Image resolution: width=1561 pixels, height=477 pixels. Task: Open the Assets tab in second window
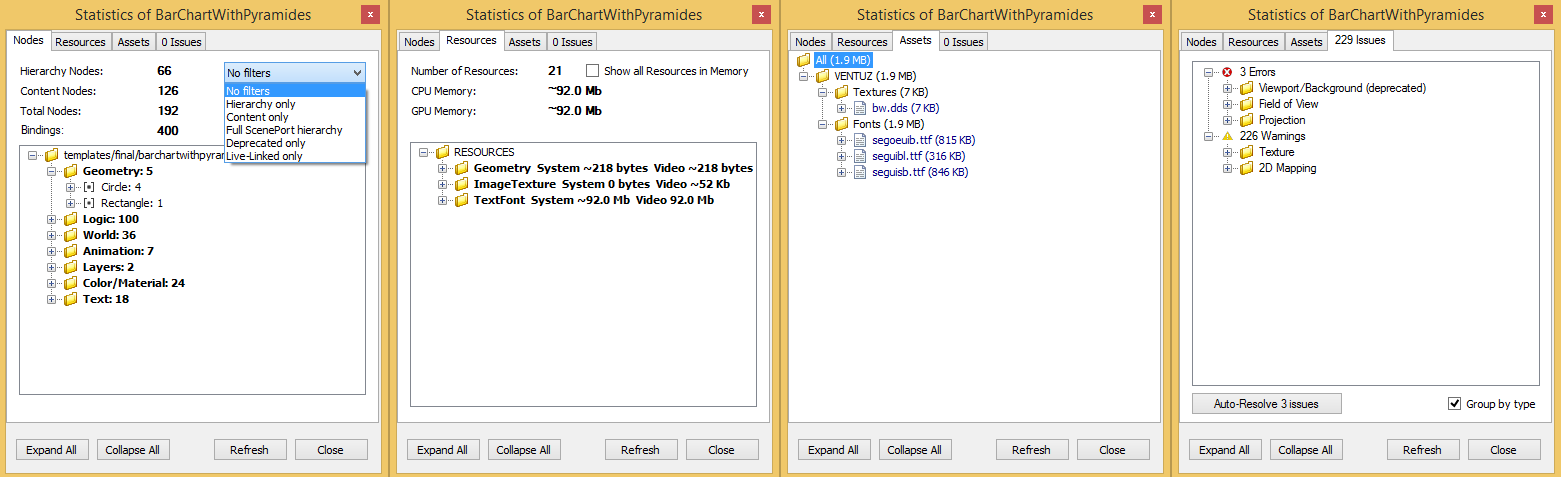point(524,42)
